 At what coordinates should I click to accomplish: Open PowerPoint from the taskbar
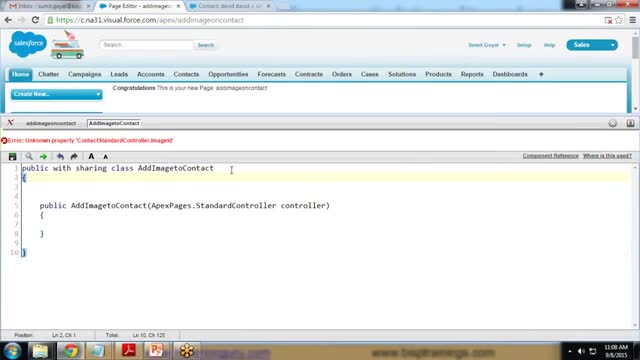(156, 351)
